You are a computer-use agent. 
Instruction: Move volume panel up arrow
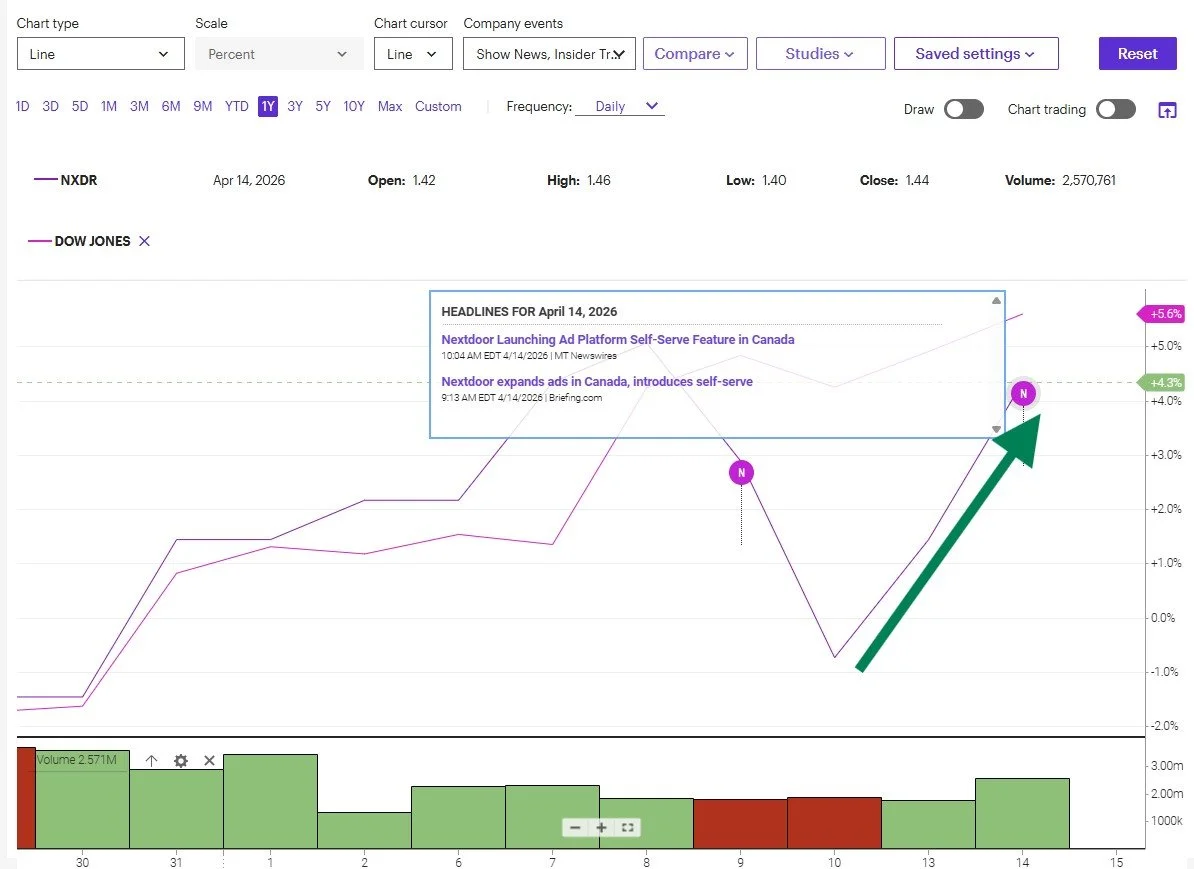pyautogui.click(x=152, y=760)
